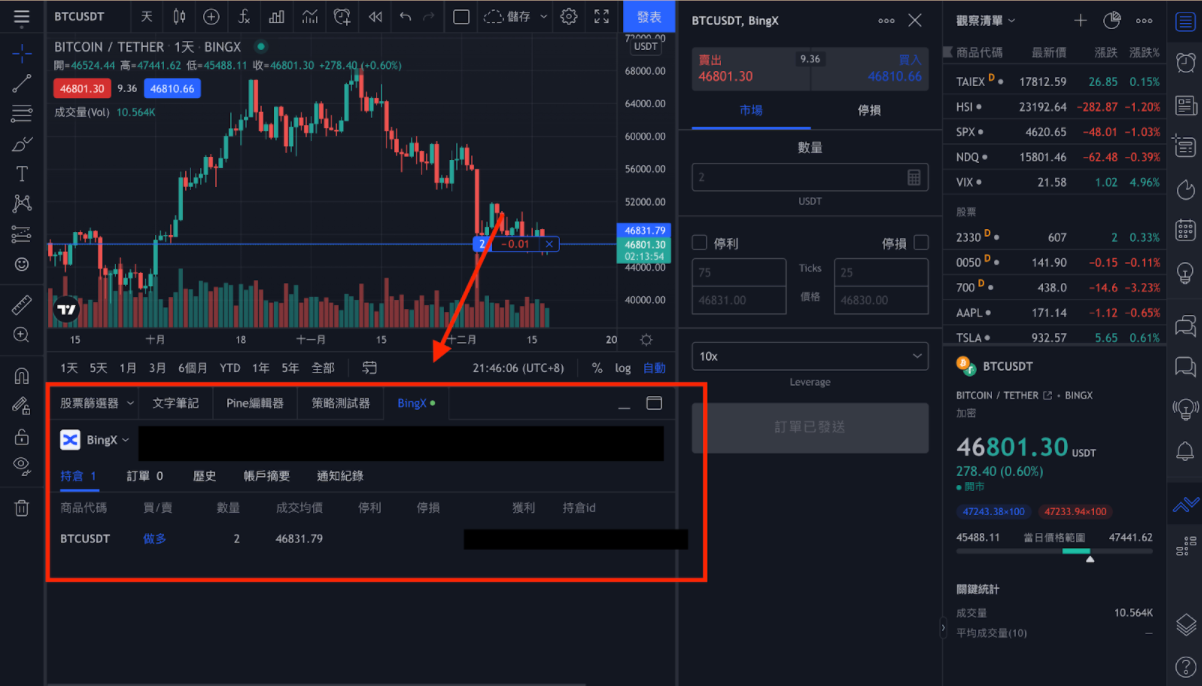Open the order panel more options menu
Image resolution: width=1202 pixels, height=686 pixels.
pos(886,20)
